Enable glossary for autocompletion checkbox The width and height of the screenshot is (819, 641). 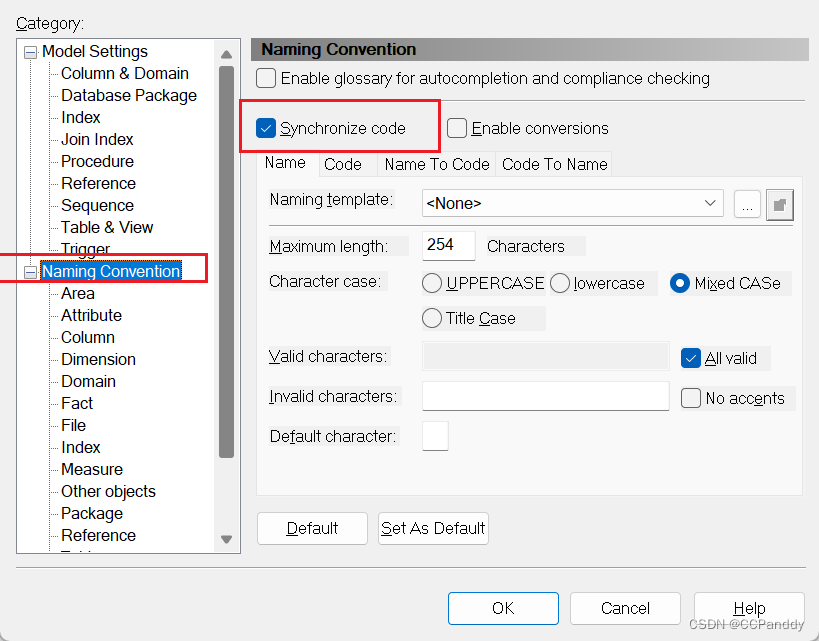[266, 78]
